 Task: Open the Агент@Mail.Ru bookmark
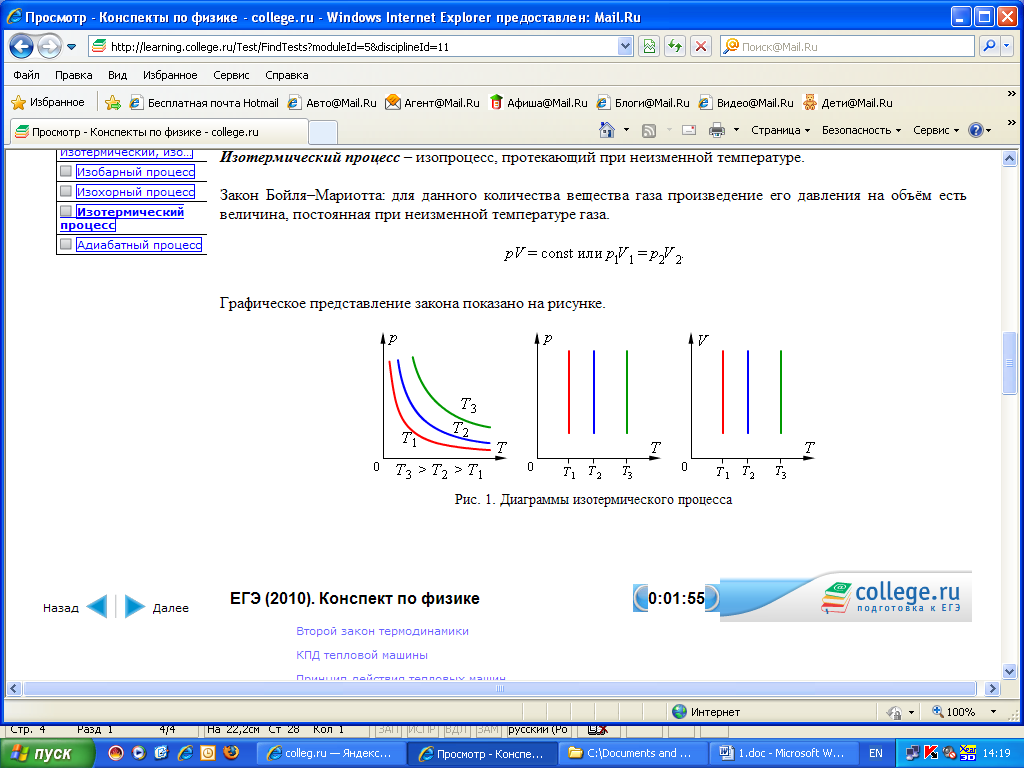(432, 103)
